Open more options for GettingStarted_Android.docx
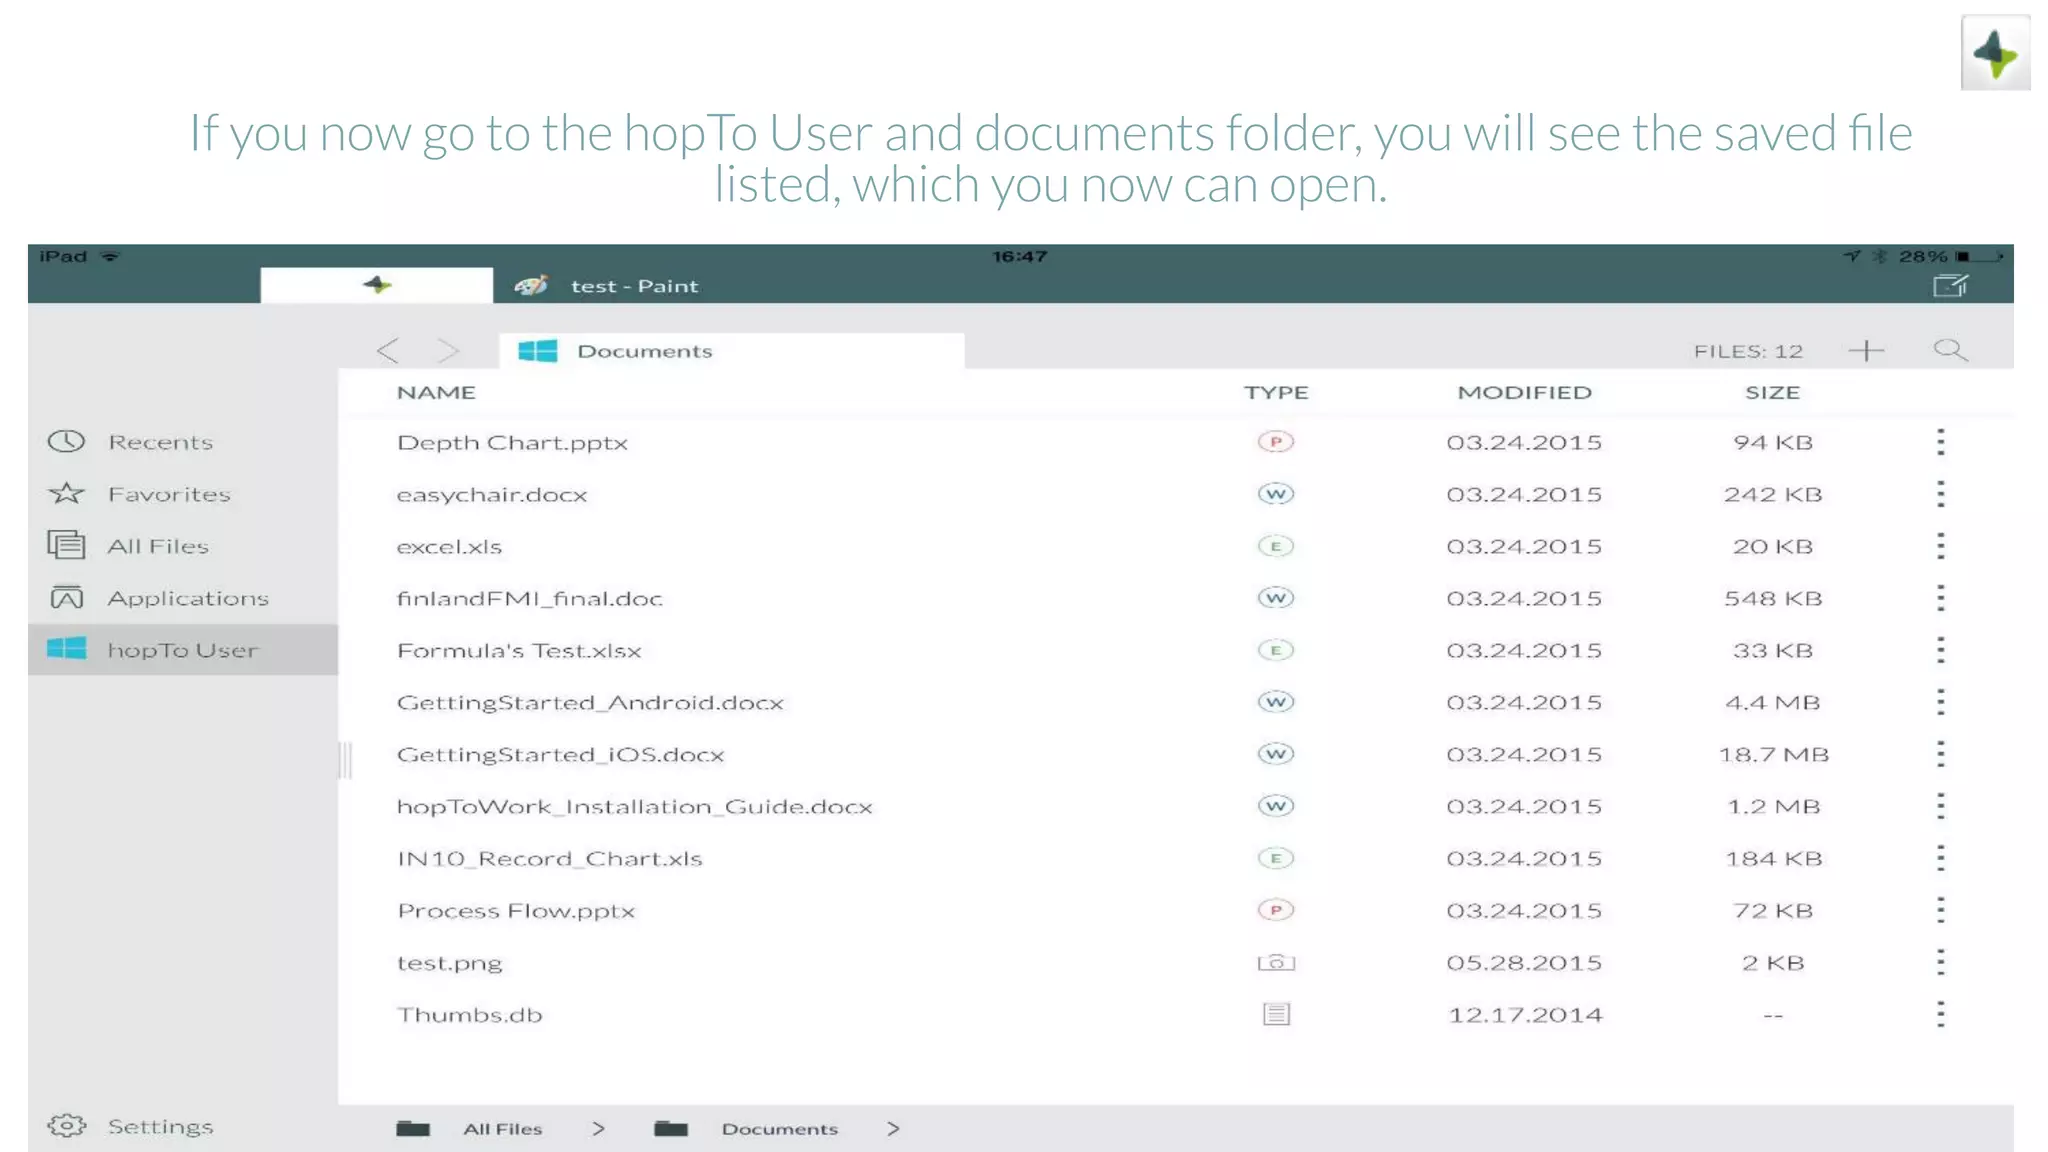Viewport: 2048px width, 1152px height. pyautogui.click(x=1940, y=702)
